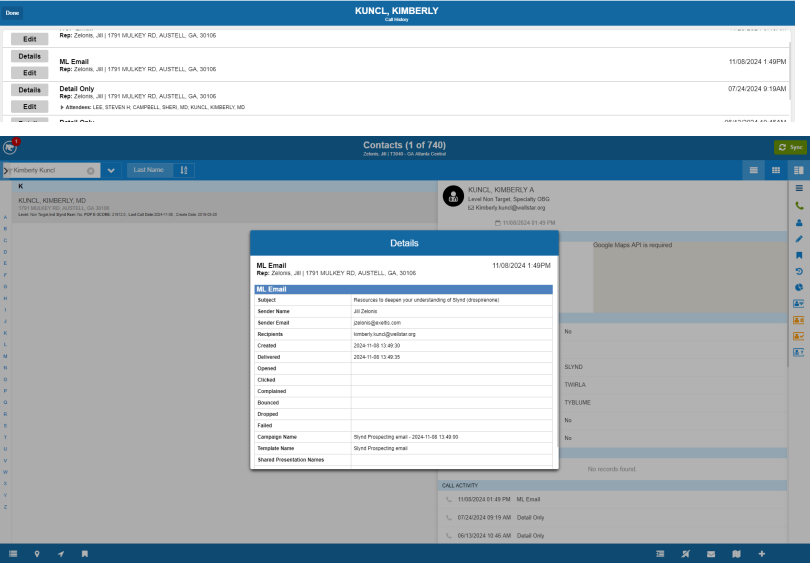Clear the Kimberly Kuncl search text

tap(91, 171)
